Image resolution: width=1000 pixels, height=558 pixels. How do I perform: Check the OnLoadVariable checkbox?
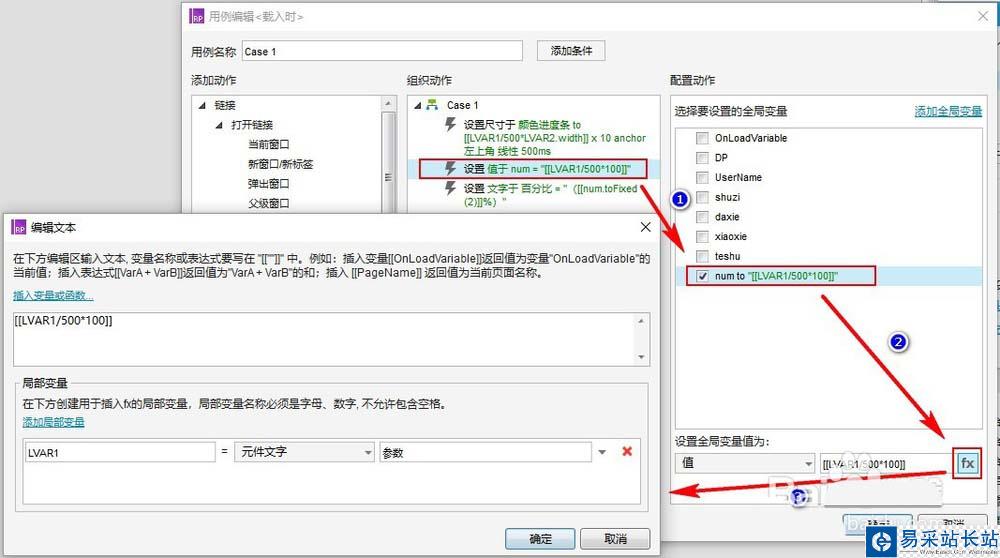click(x=702, y=138)
